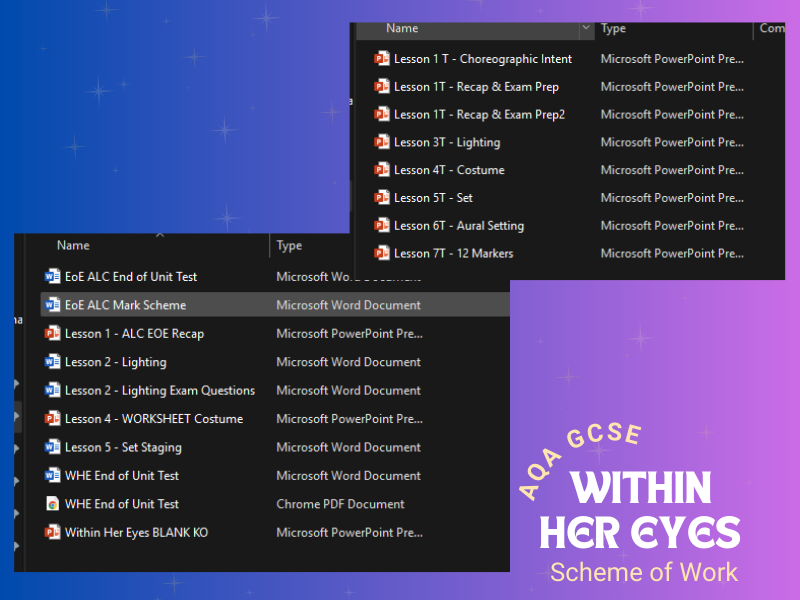This screenshot has width=800, height=600.
Task: Select Lesson 5T - Set presentation file
Action: pyautogui.click(x=433, y=198)
